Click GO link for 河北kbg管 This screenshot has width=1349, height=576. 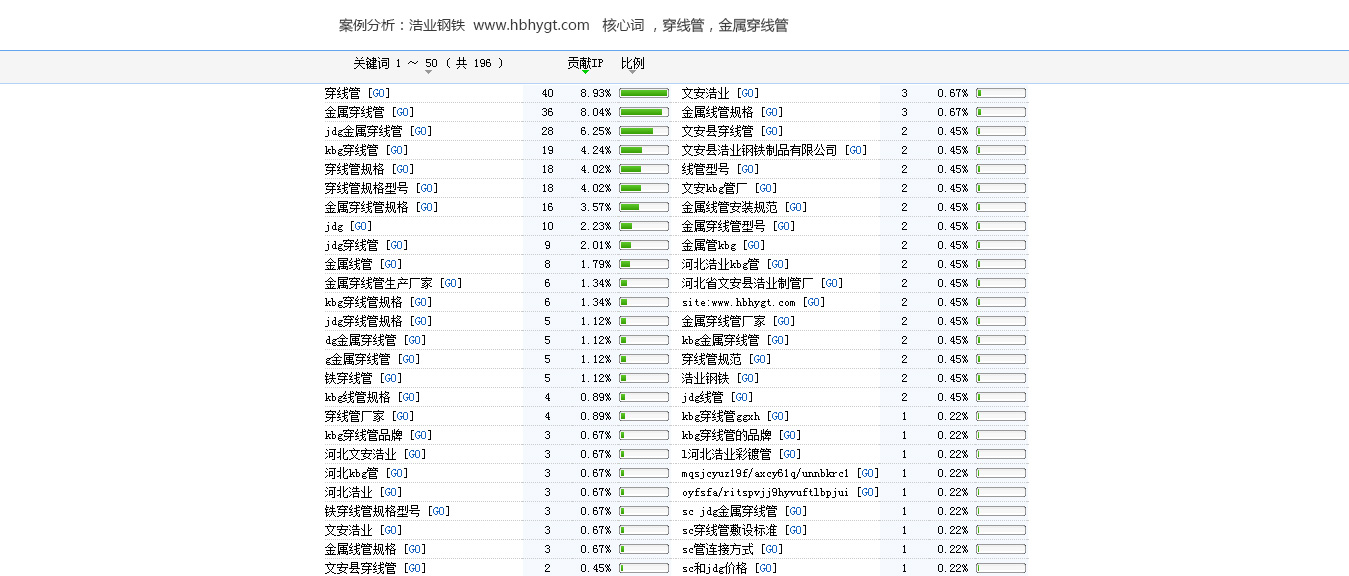point(396,473)
